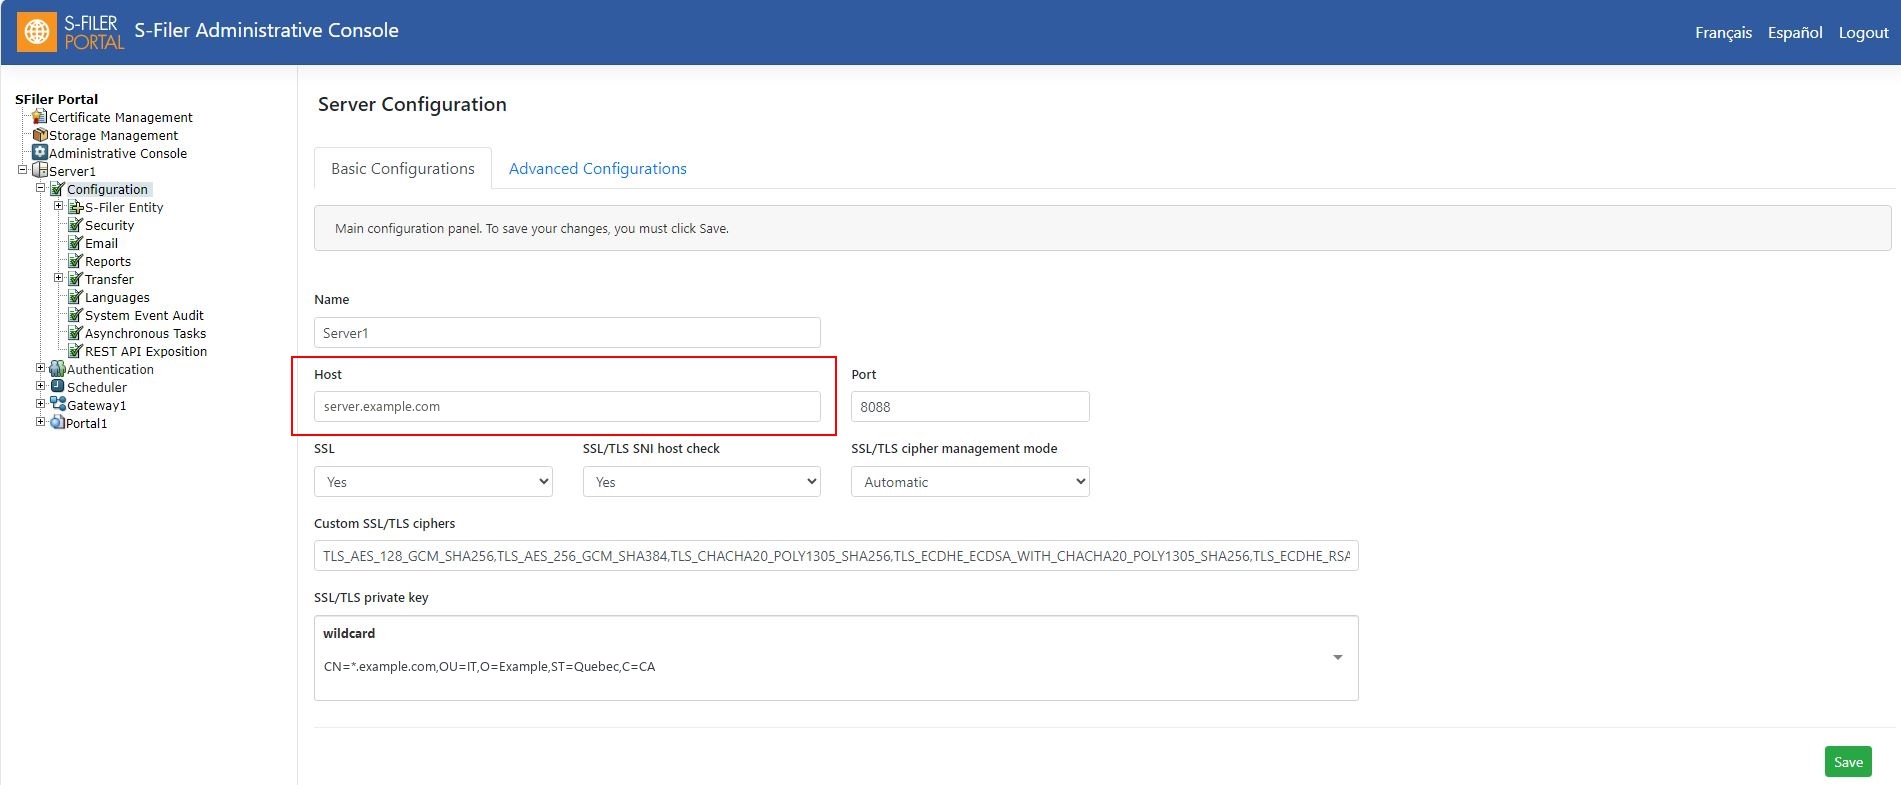This screenshot has width=1901, height=785.
Task: Click the Name input field
Action: click(x=567, y=333)
